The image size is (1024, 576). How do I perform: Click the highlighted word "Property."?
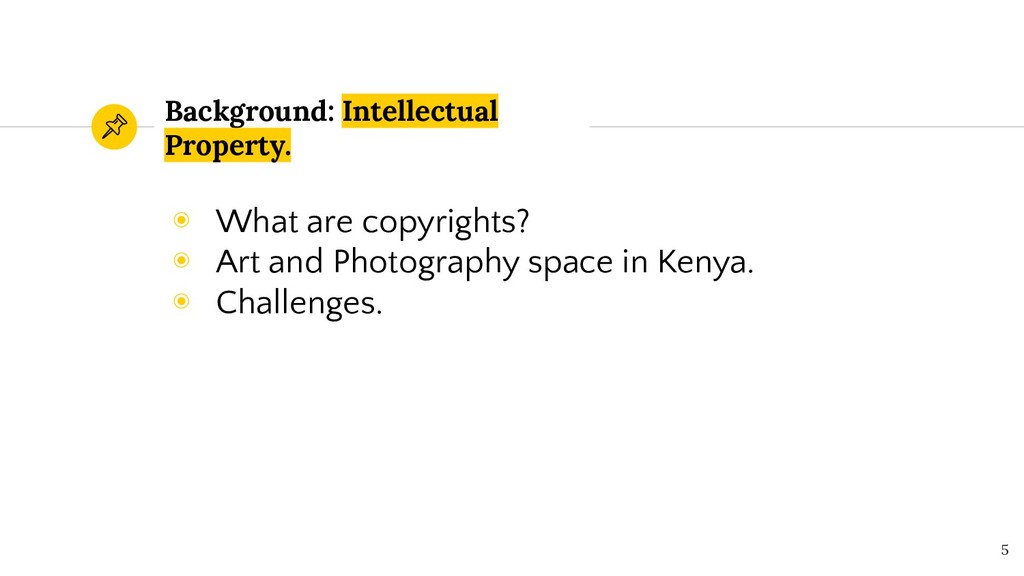click(x=227, y=146)
